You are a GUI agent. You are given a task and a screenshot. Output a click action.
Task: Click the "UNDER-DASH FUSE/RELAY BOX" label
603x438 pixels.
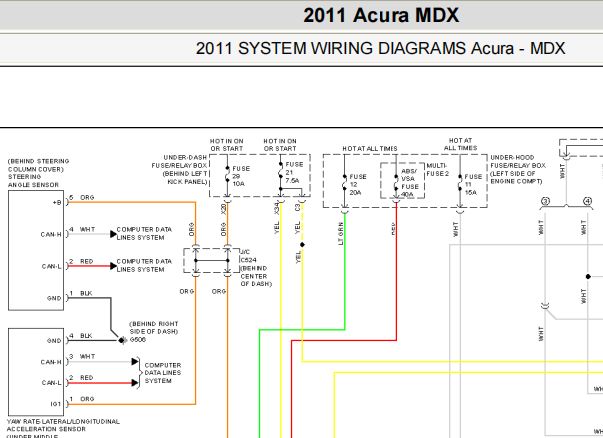181,162
